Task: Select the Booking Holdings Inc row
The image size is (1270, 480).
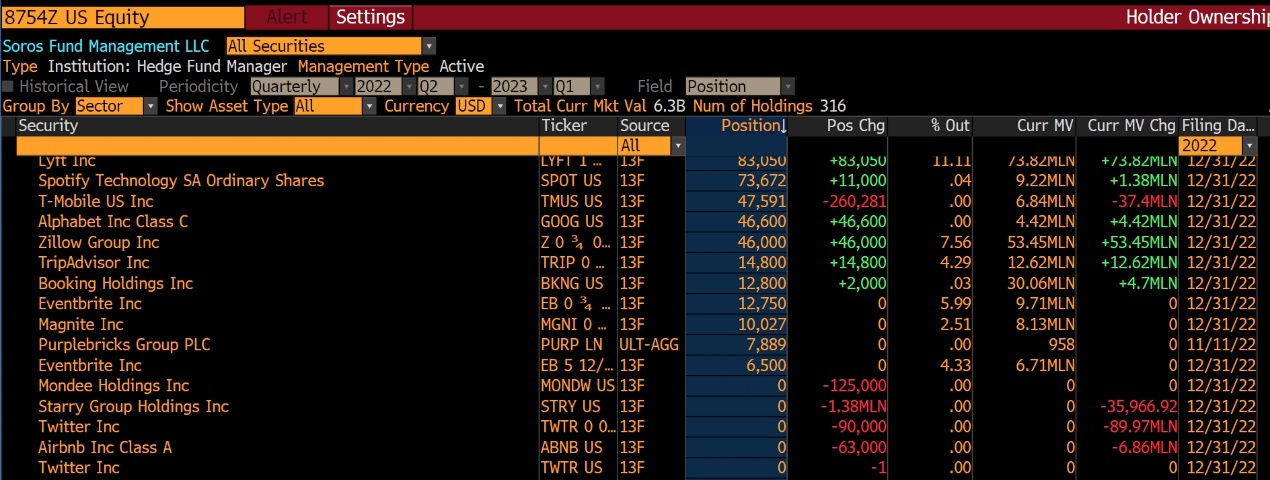Action: (635, 283)
